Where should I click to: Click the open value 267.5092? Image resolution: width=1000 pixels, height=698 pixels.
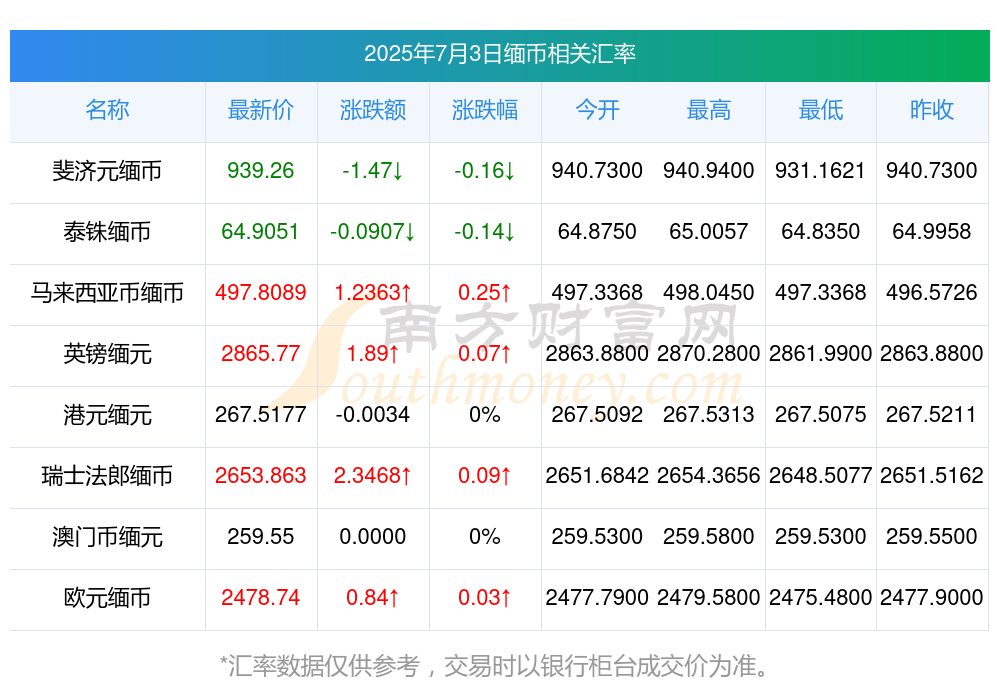(x=597, y=414)
